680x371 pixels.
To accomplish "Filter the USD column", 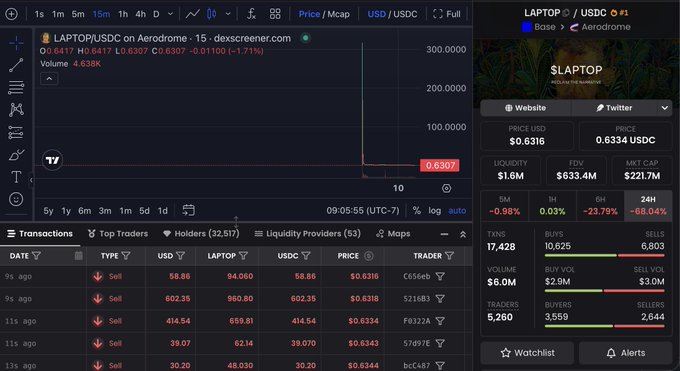I will [x=181, y=256].
